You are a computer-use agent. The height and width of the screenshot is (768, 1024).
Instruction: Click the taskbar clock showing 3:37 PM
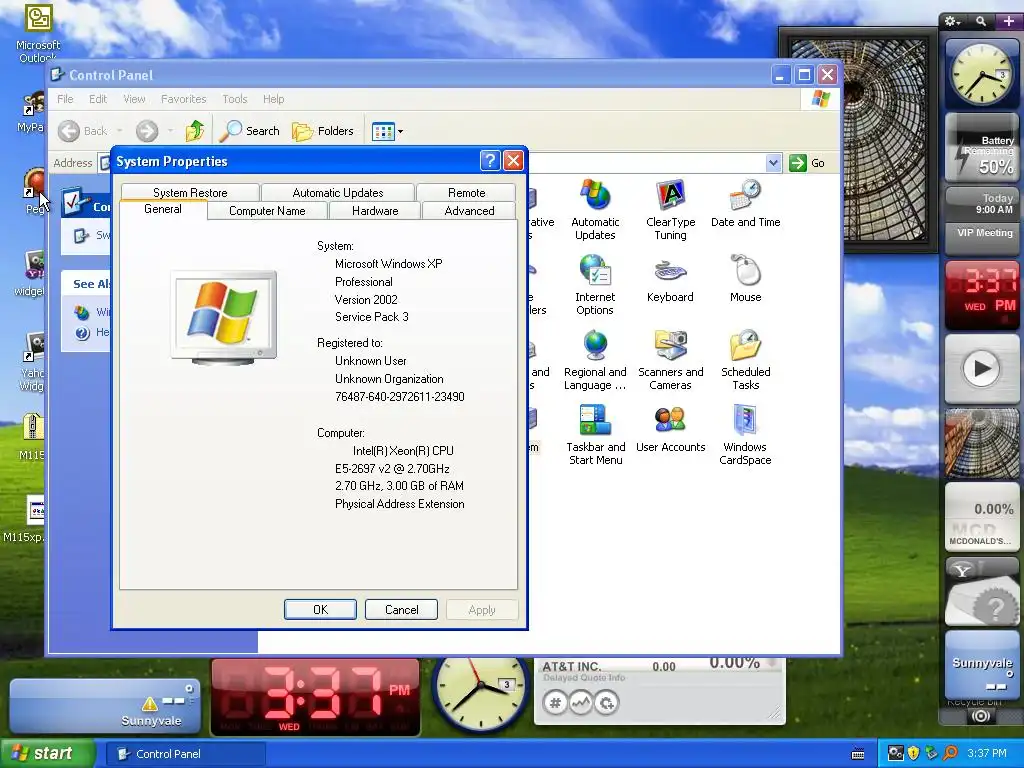[986, 753]
